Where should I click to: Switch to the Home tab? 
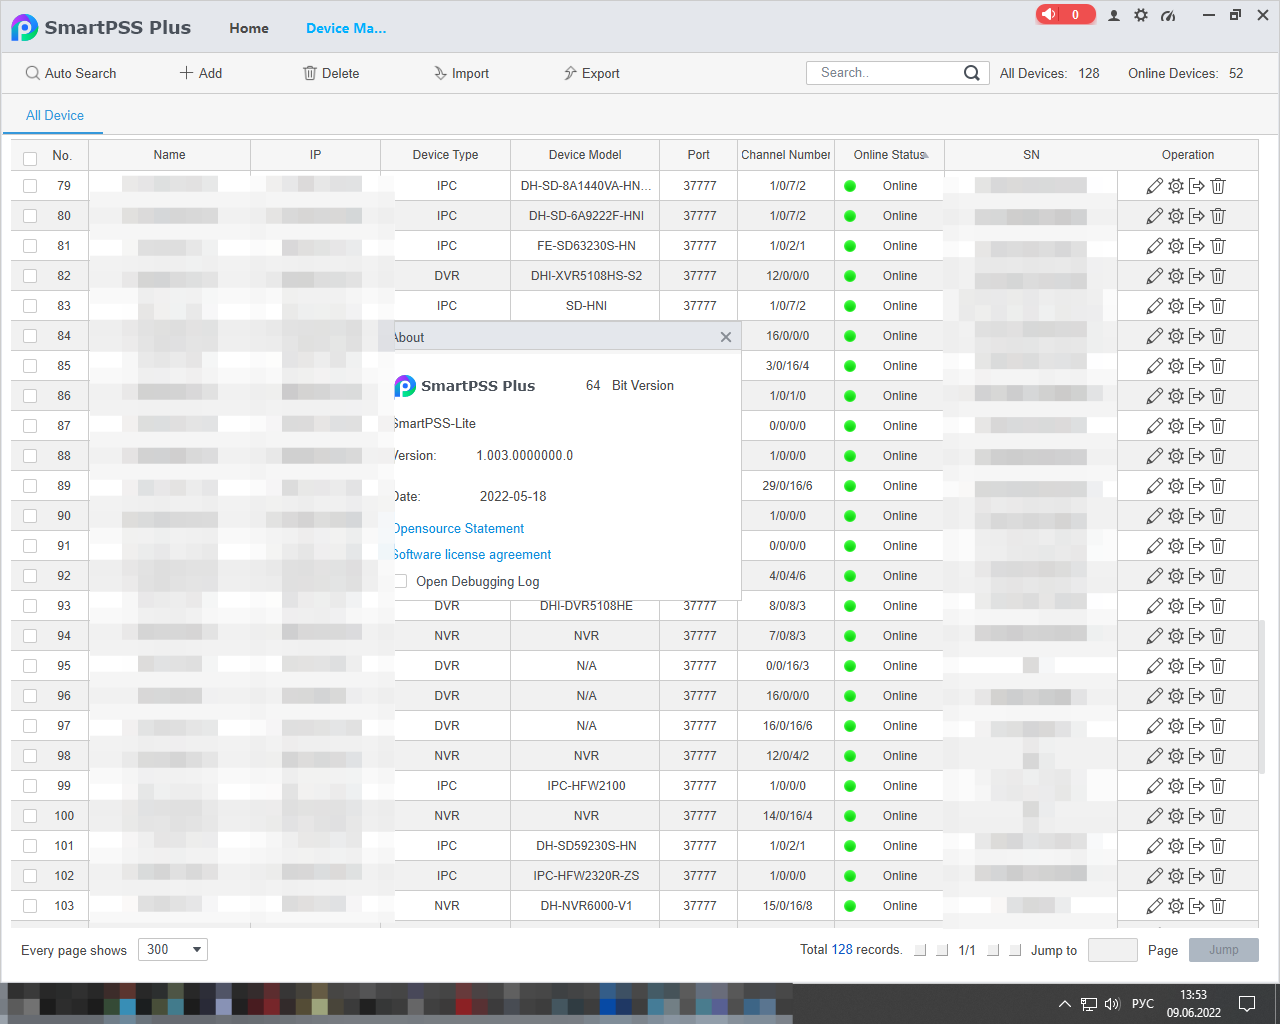point(249,28)
